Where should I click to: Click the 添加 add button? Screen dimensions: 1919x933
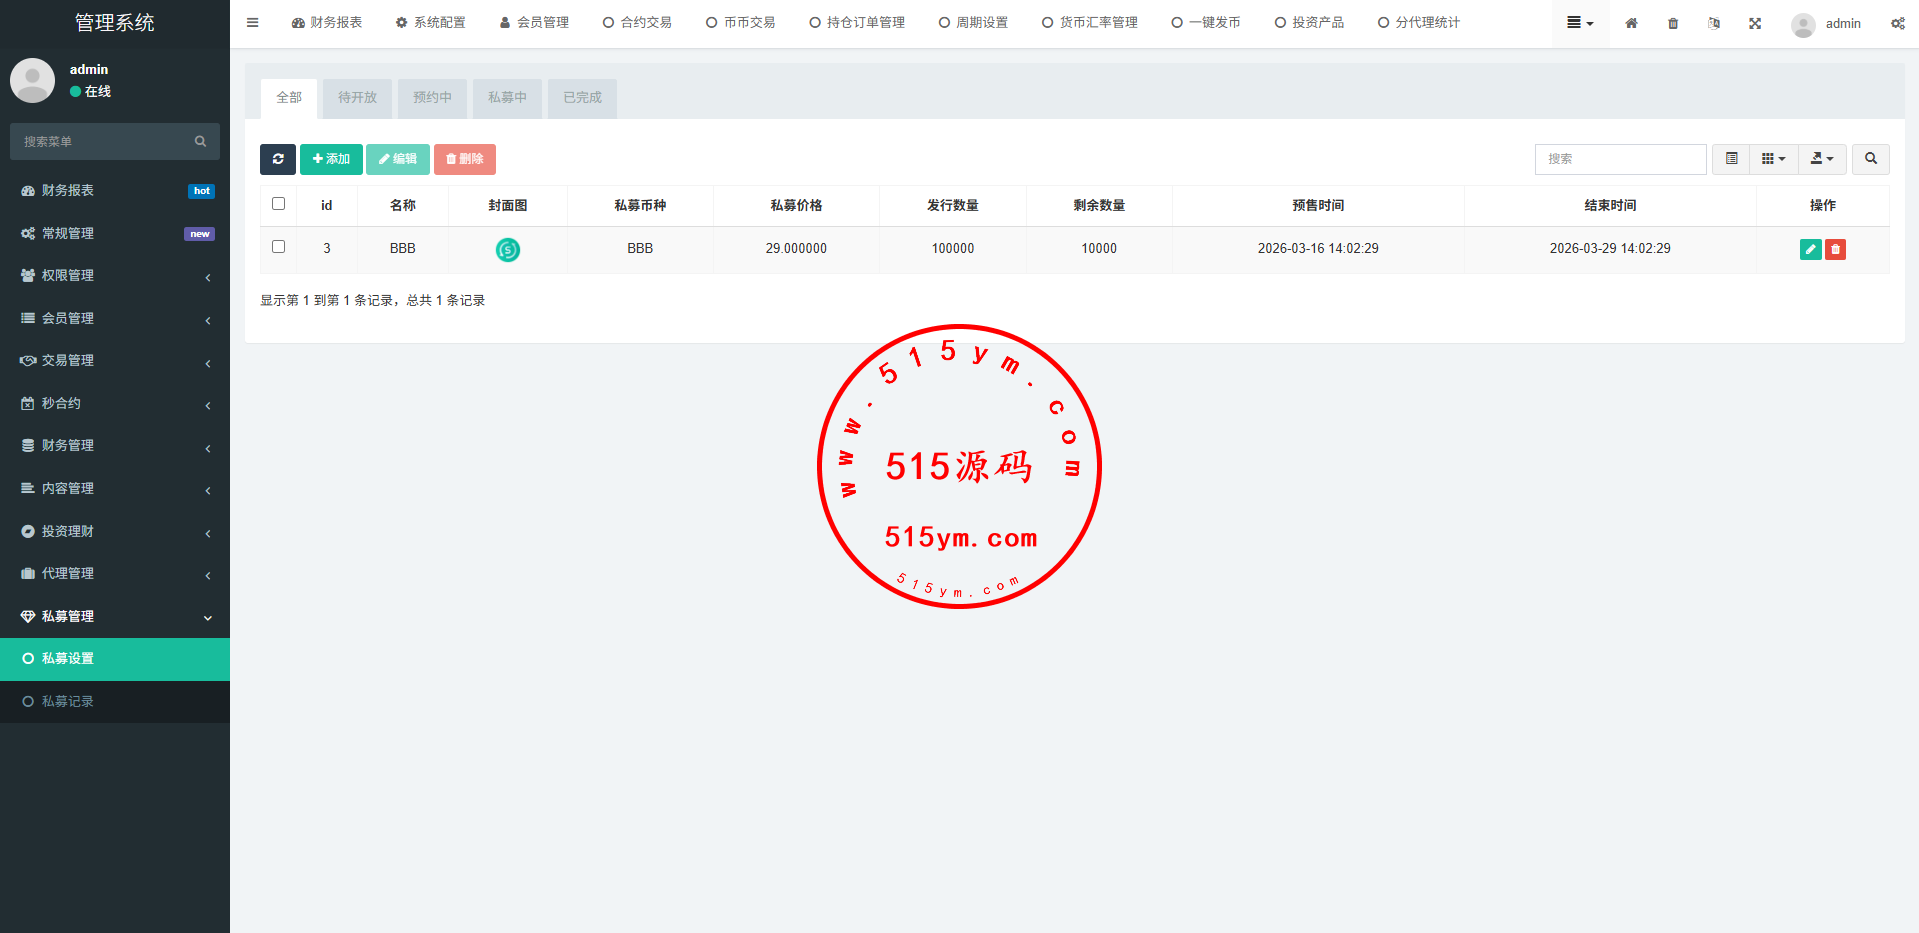(331, 159)
